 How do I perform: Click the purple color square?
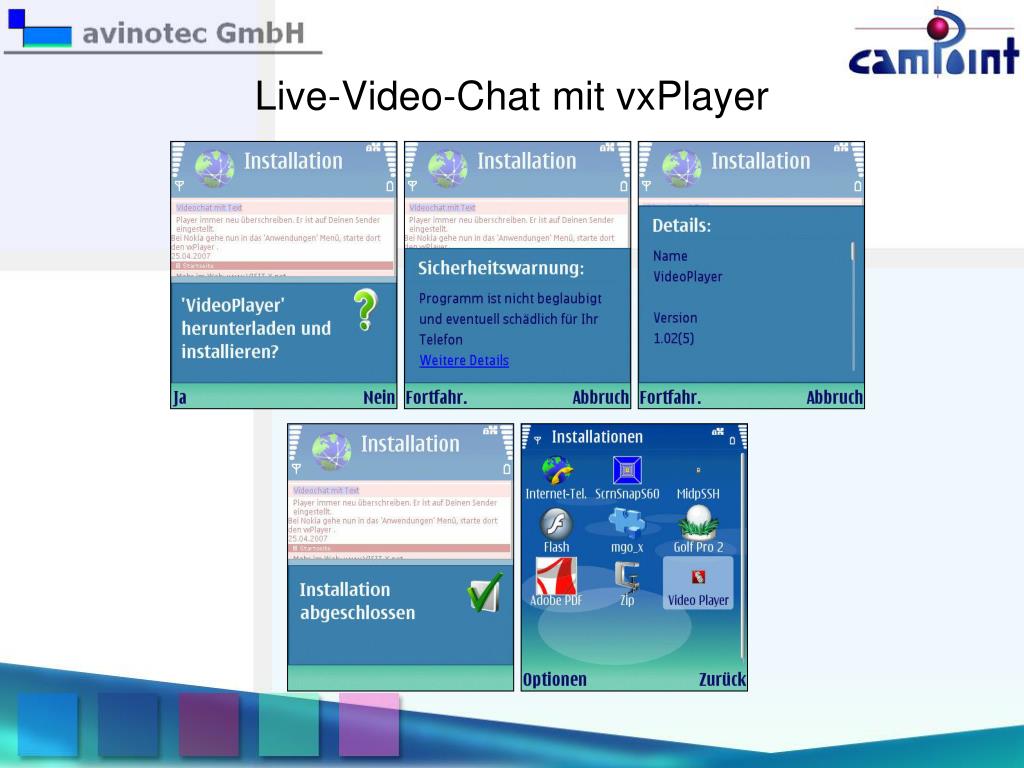point(208,724)
